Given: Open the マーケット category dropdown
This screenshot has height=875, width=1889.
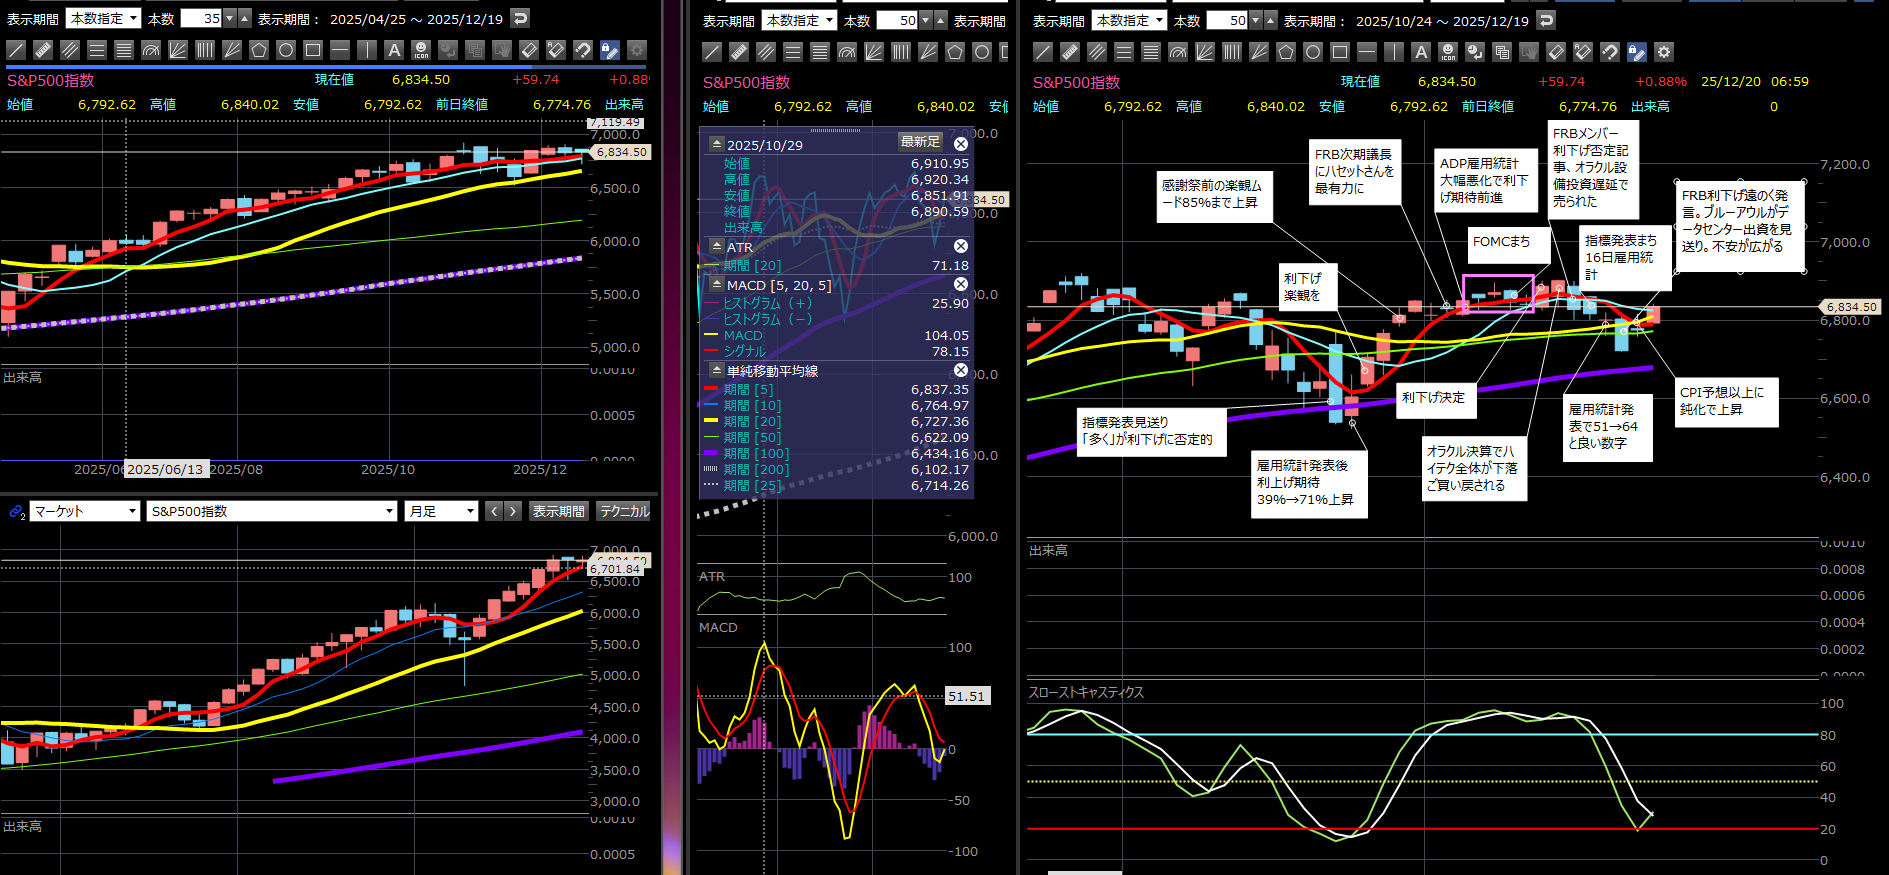Looking at the screenshot, I should [x=85, y=511].
